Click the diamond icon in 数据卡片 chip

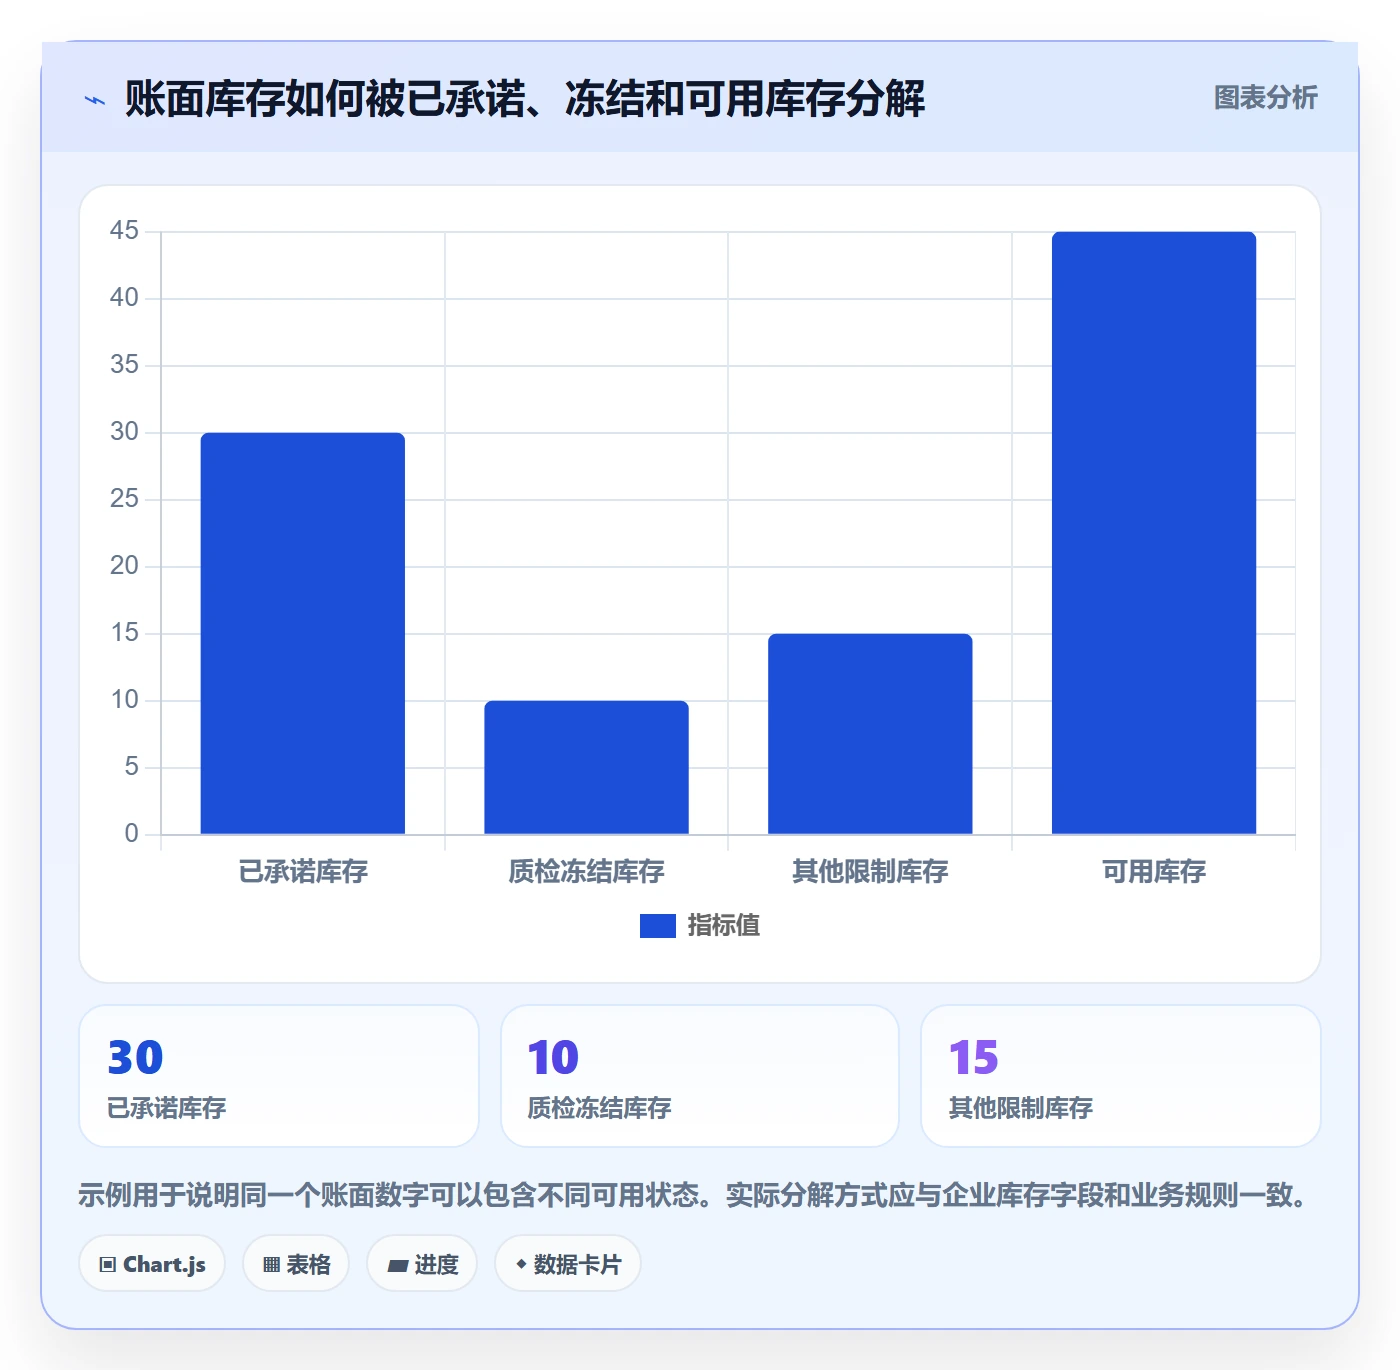point(521,1264)
